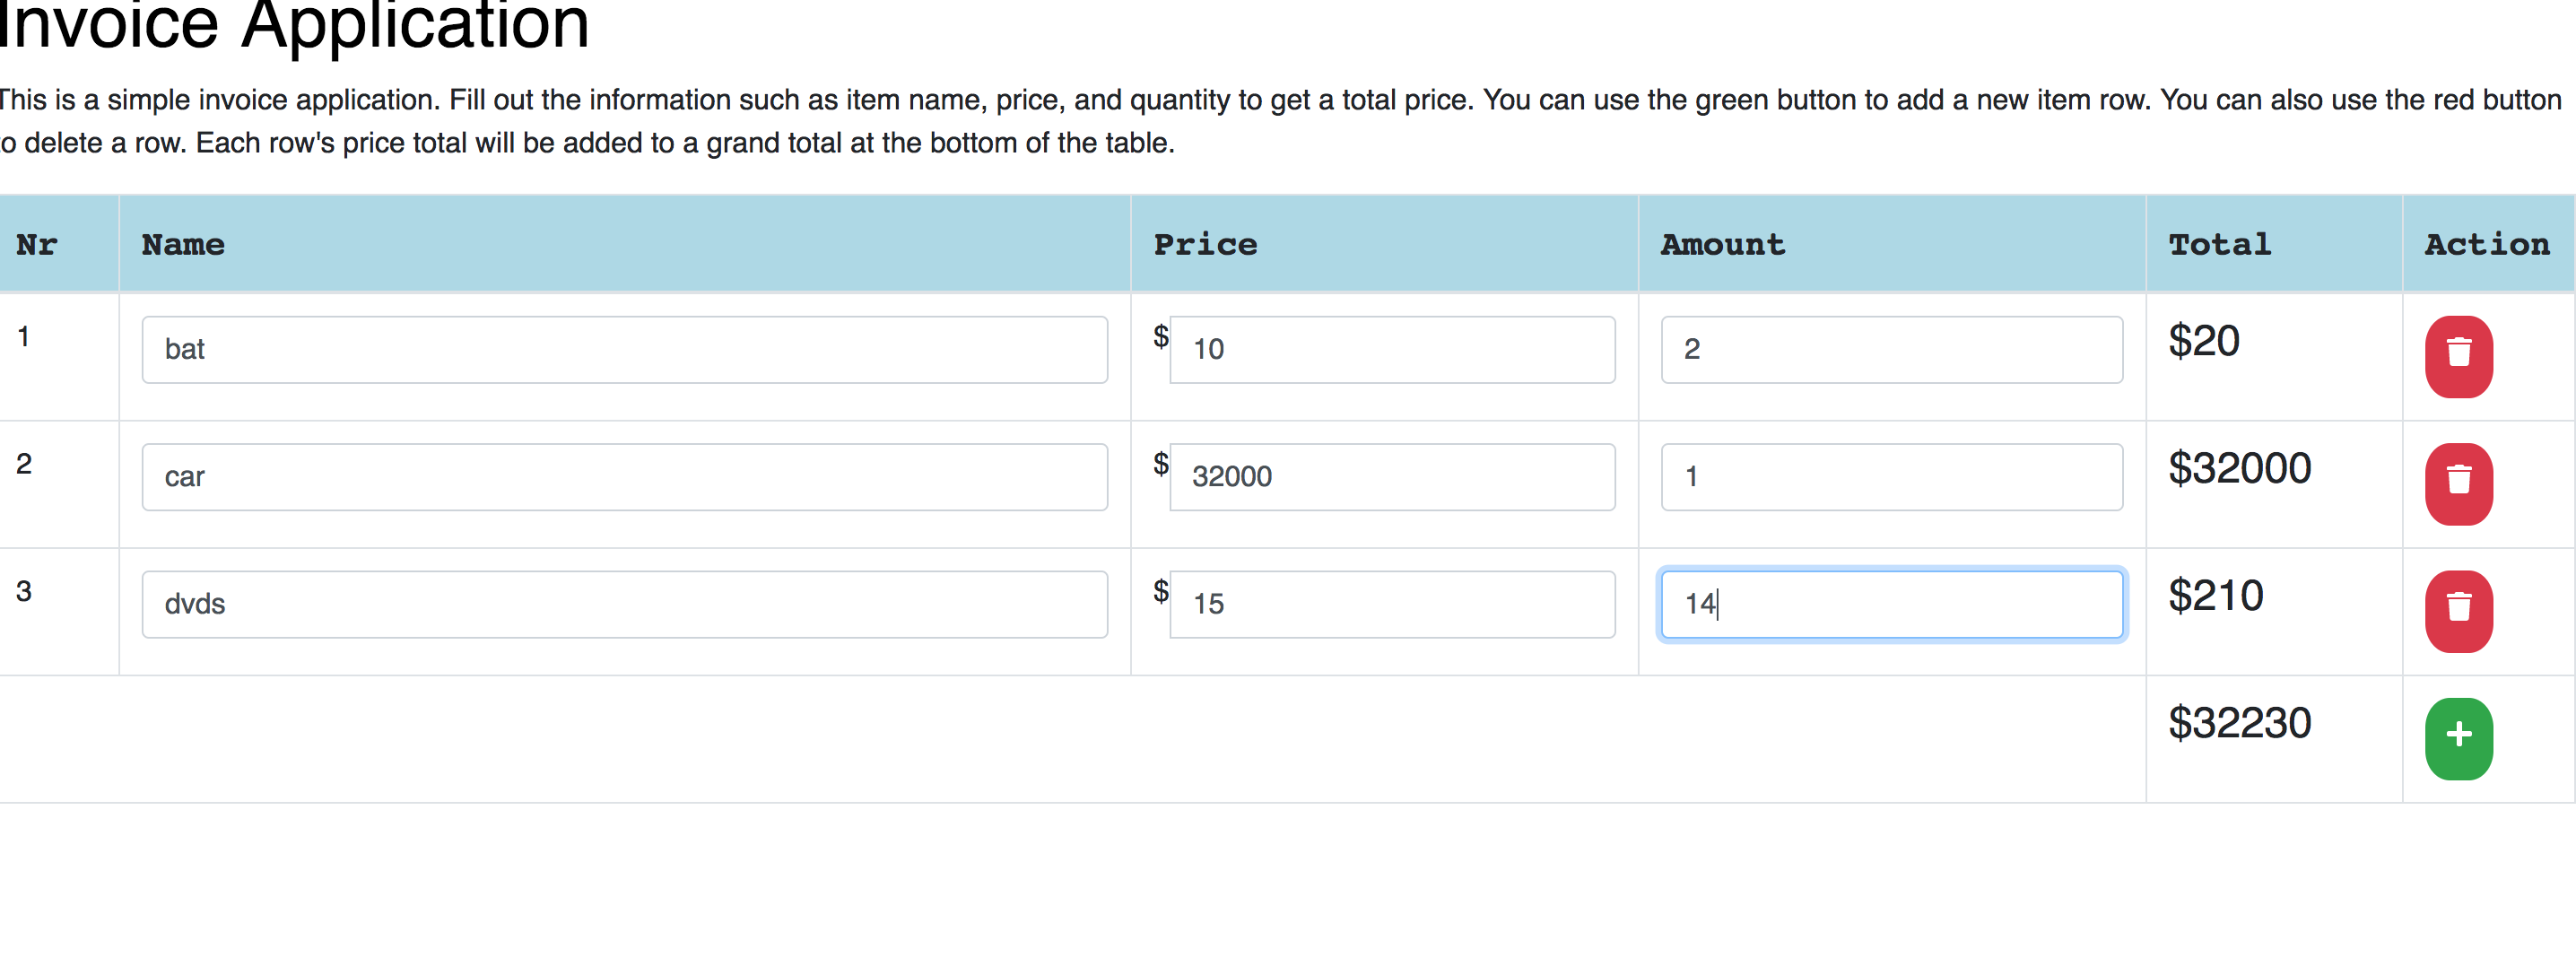Click the trash icon for the car row
2576x958 pixels.
coord(2458,483)
